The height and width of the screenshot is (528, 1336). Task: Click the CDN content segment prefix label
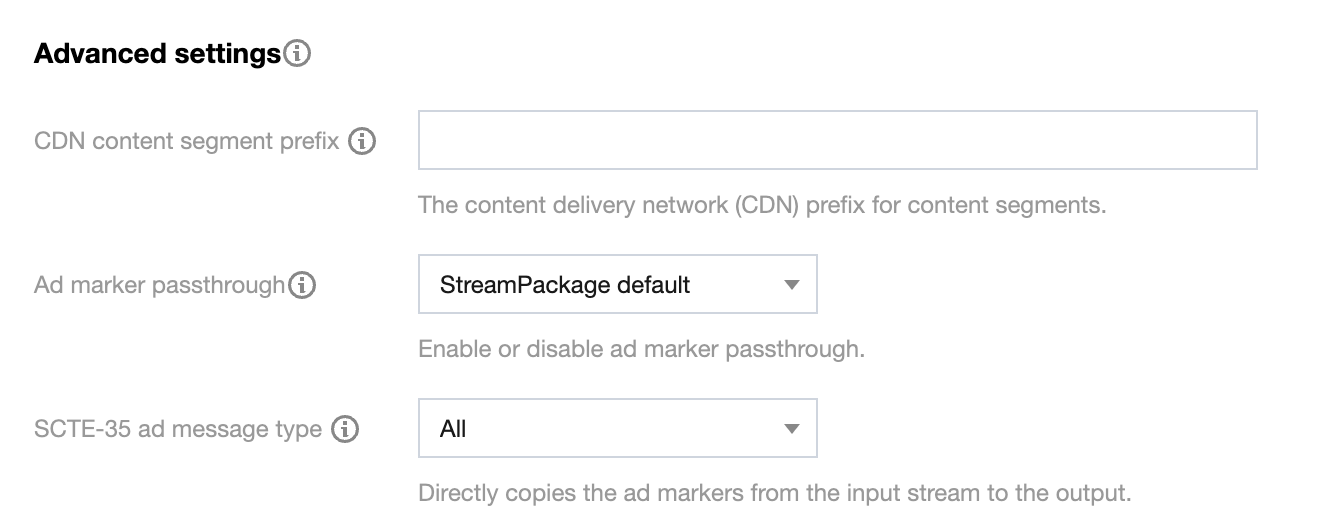[x=187, y=141]
